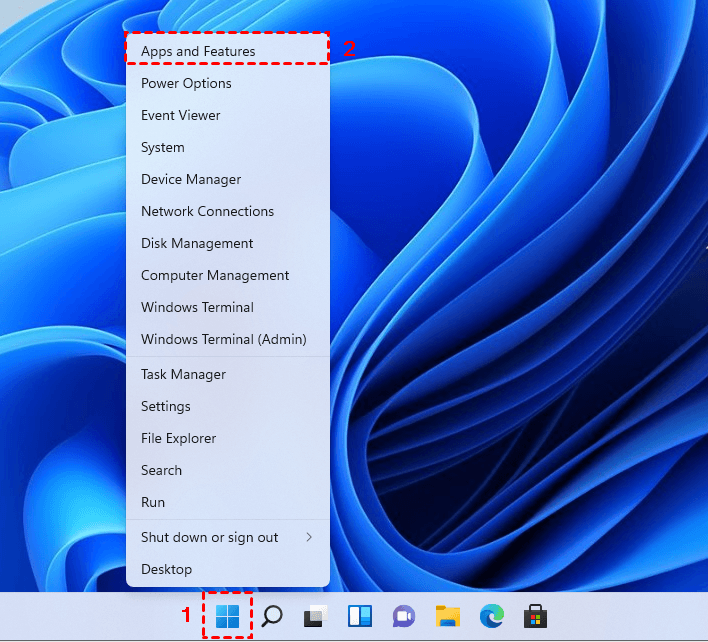Select Run in the context menu
708x642 pixels.
153,502
